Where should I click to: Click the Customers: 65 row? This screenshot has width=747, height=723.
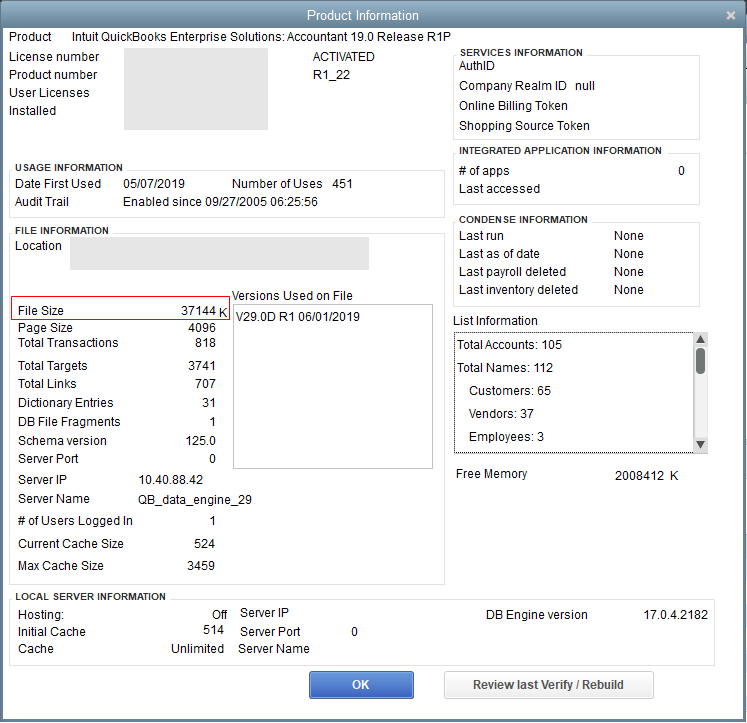[x=510, y=391]
